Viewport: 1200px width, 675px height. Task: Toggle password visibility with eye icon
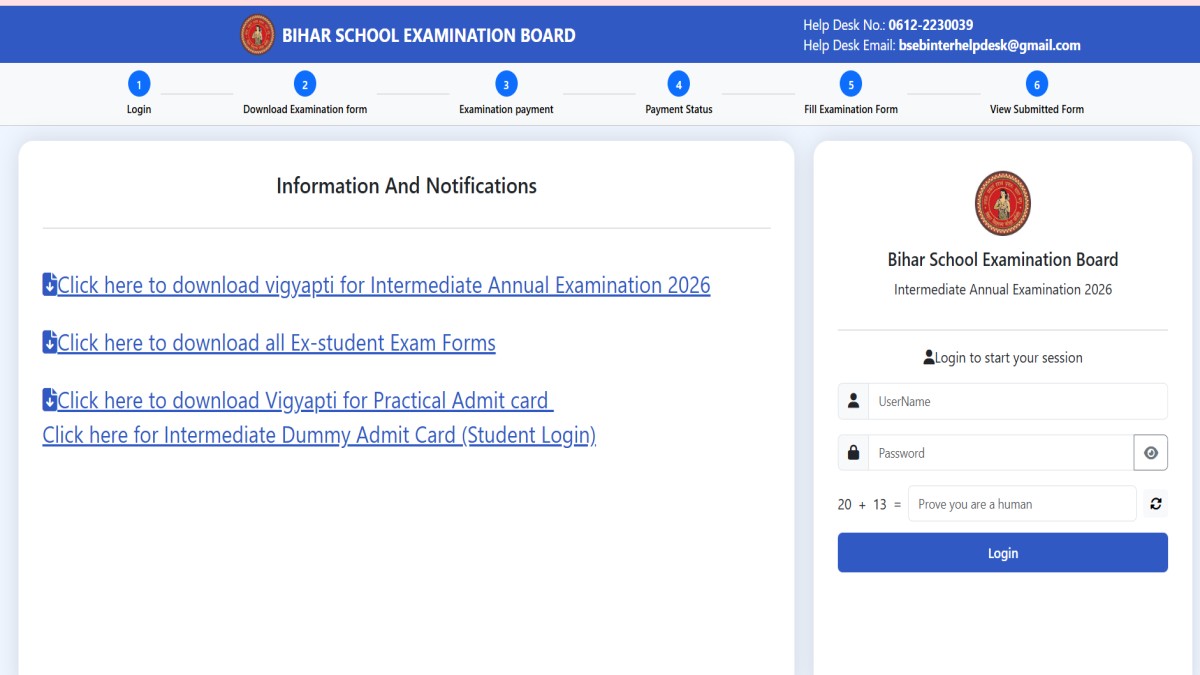1150,453
